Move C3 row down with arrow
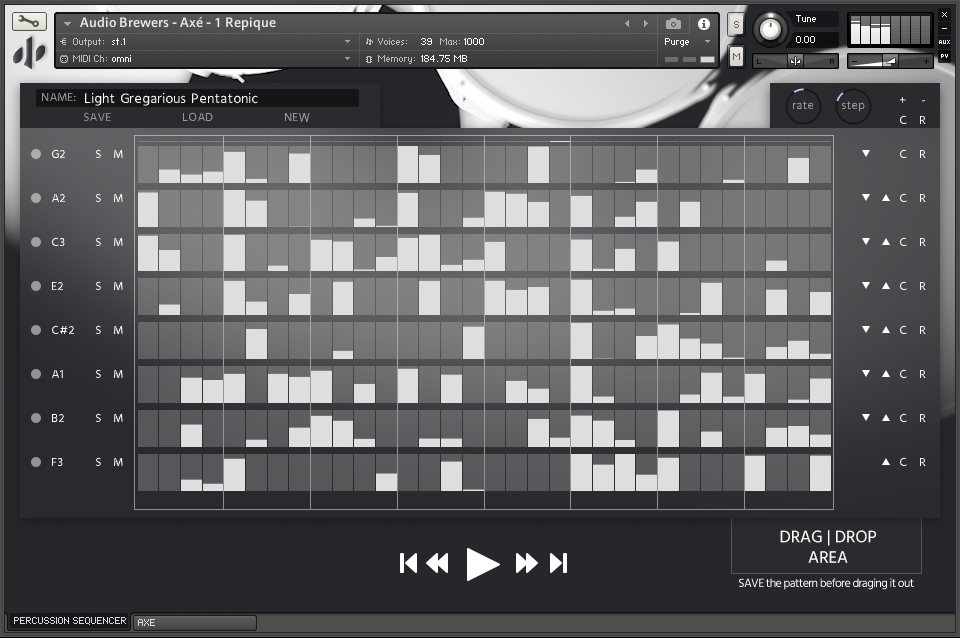Screen dimensions: 960x638 click(866, 242)
